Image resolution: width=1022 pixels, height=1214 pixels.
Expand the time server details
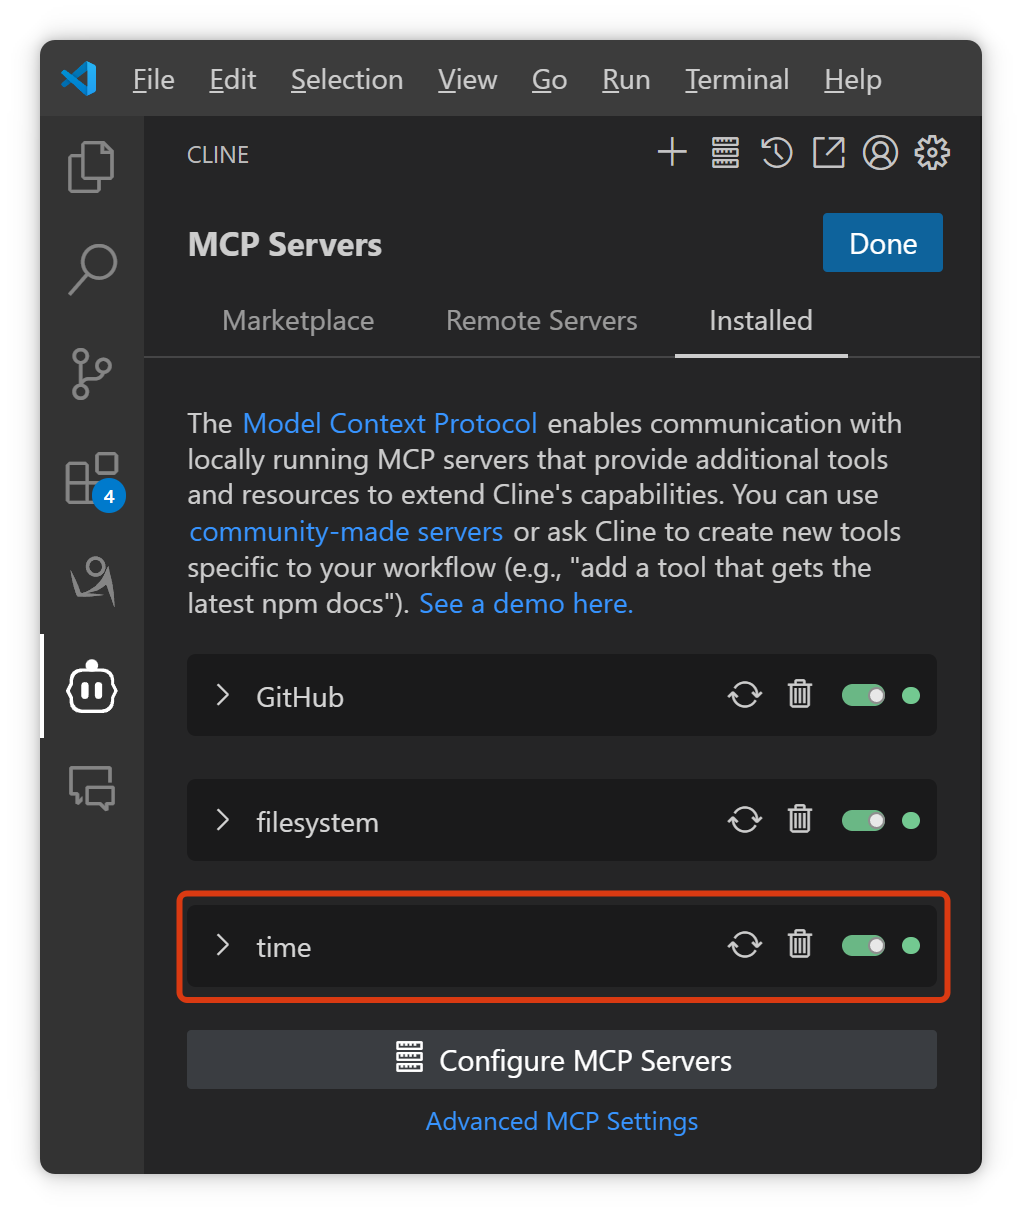(x=223, y=945)
